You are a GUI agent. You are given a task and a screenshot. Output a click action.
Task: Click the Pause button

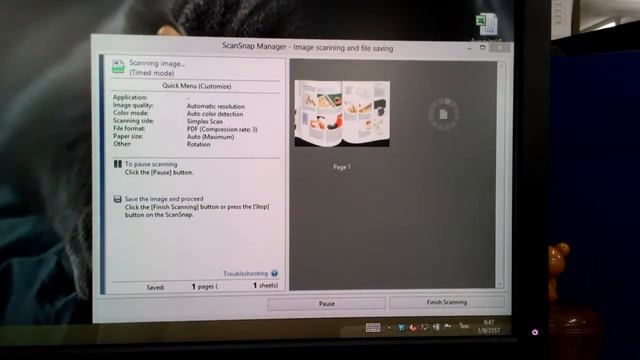coord(327,304)
